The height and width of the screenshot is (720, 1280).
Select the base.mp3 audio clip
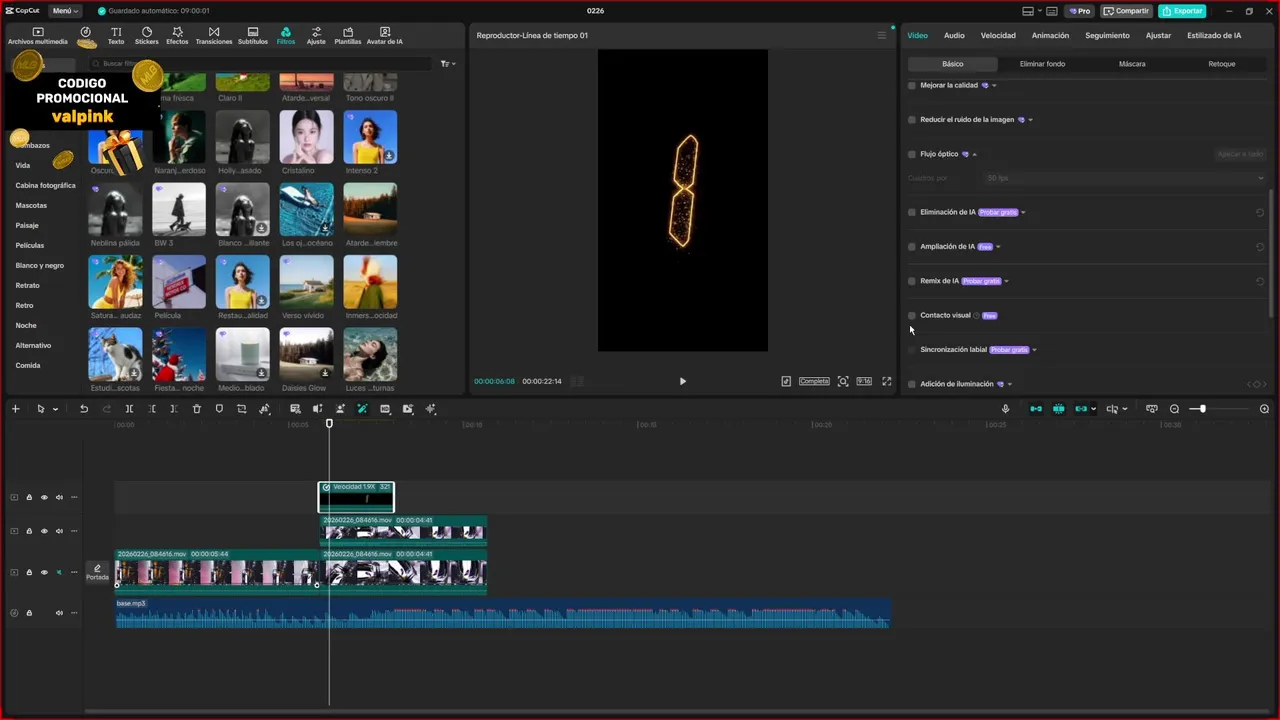(502, 613)
